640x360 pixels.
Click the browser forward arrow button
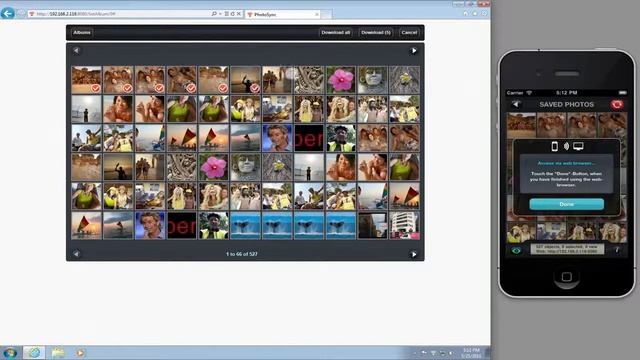click(20, 13)
